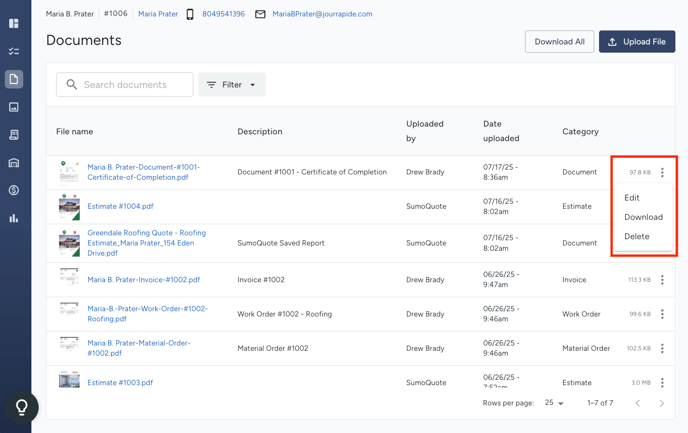Image resolution: width=688 pixels, height=433 pixels.
Task: Click the garage/building icon in sidebar
Action: coord(14,163)
